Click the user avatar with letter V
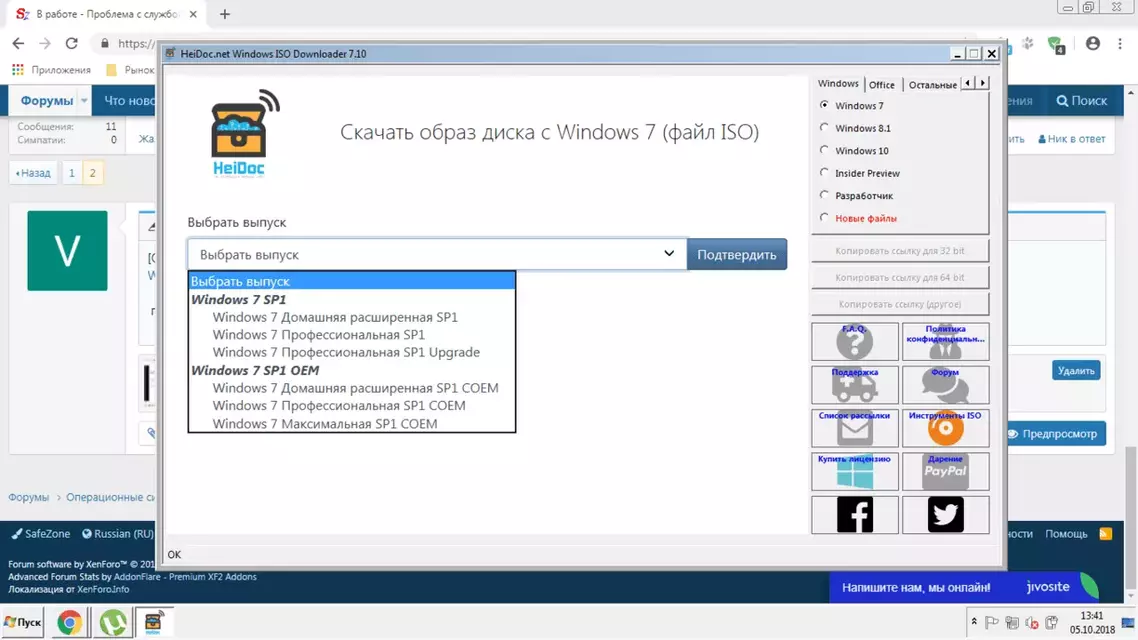 click(x=67, y=251)
